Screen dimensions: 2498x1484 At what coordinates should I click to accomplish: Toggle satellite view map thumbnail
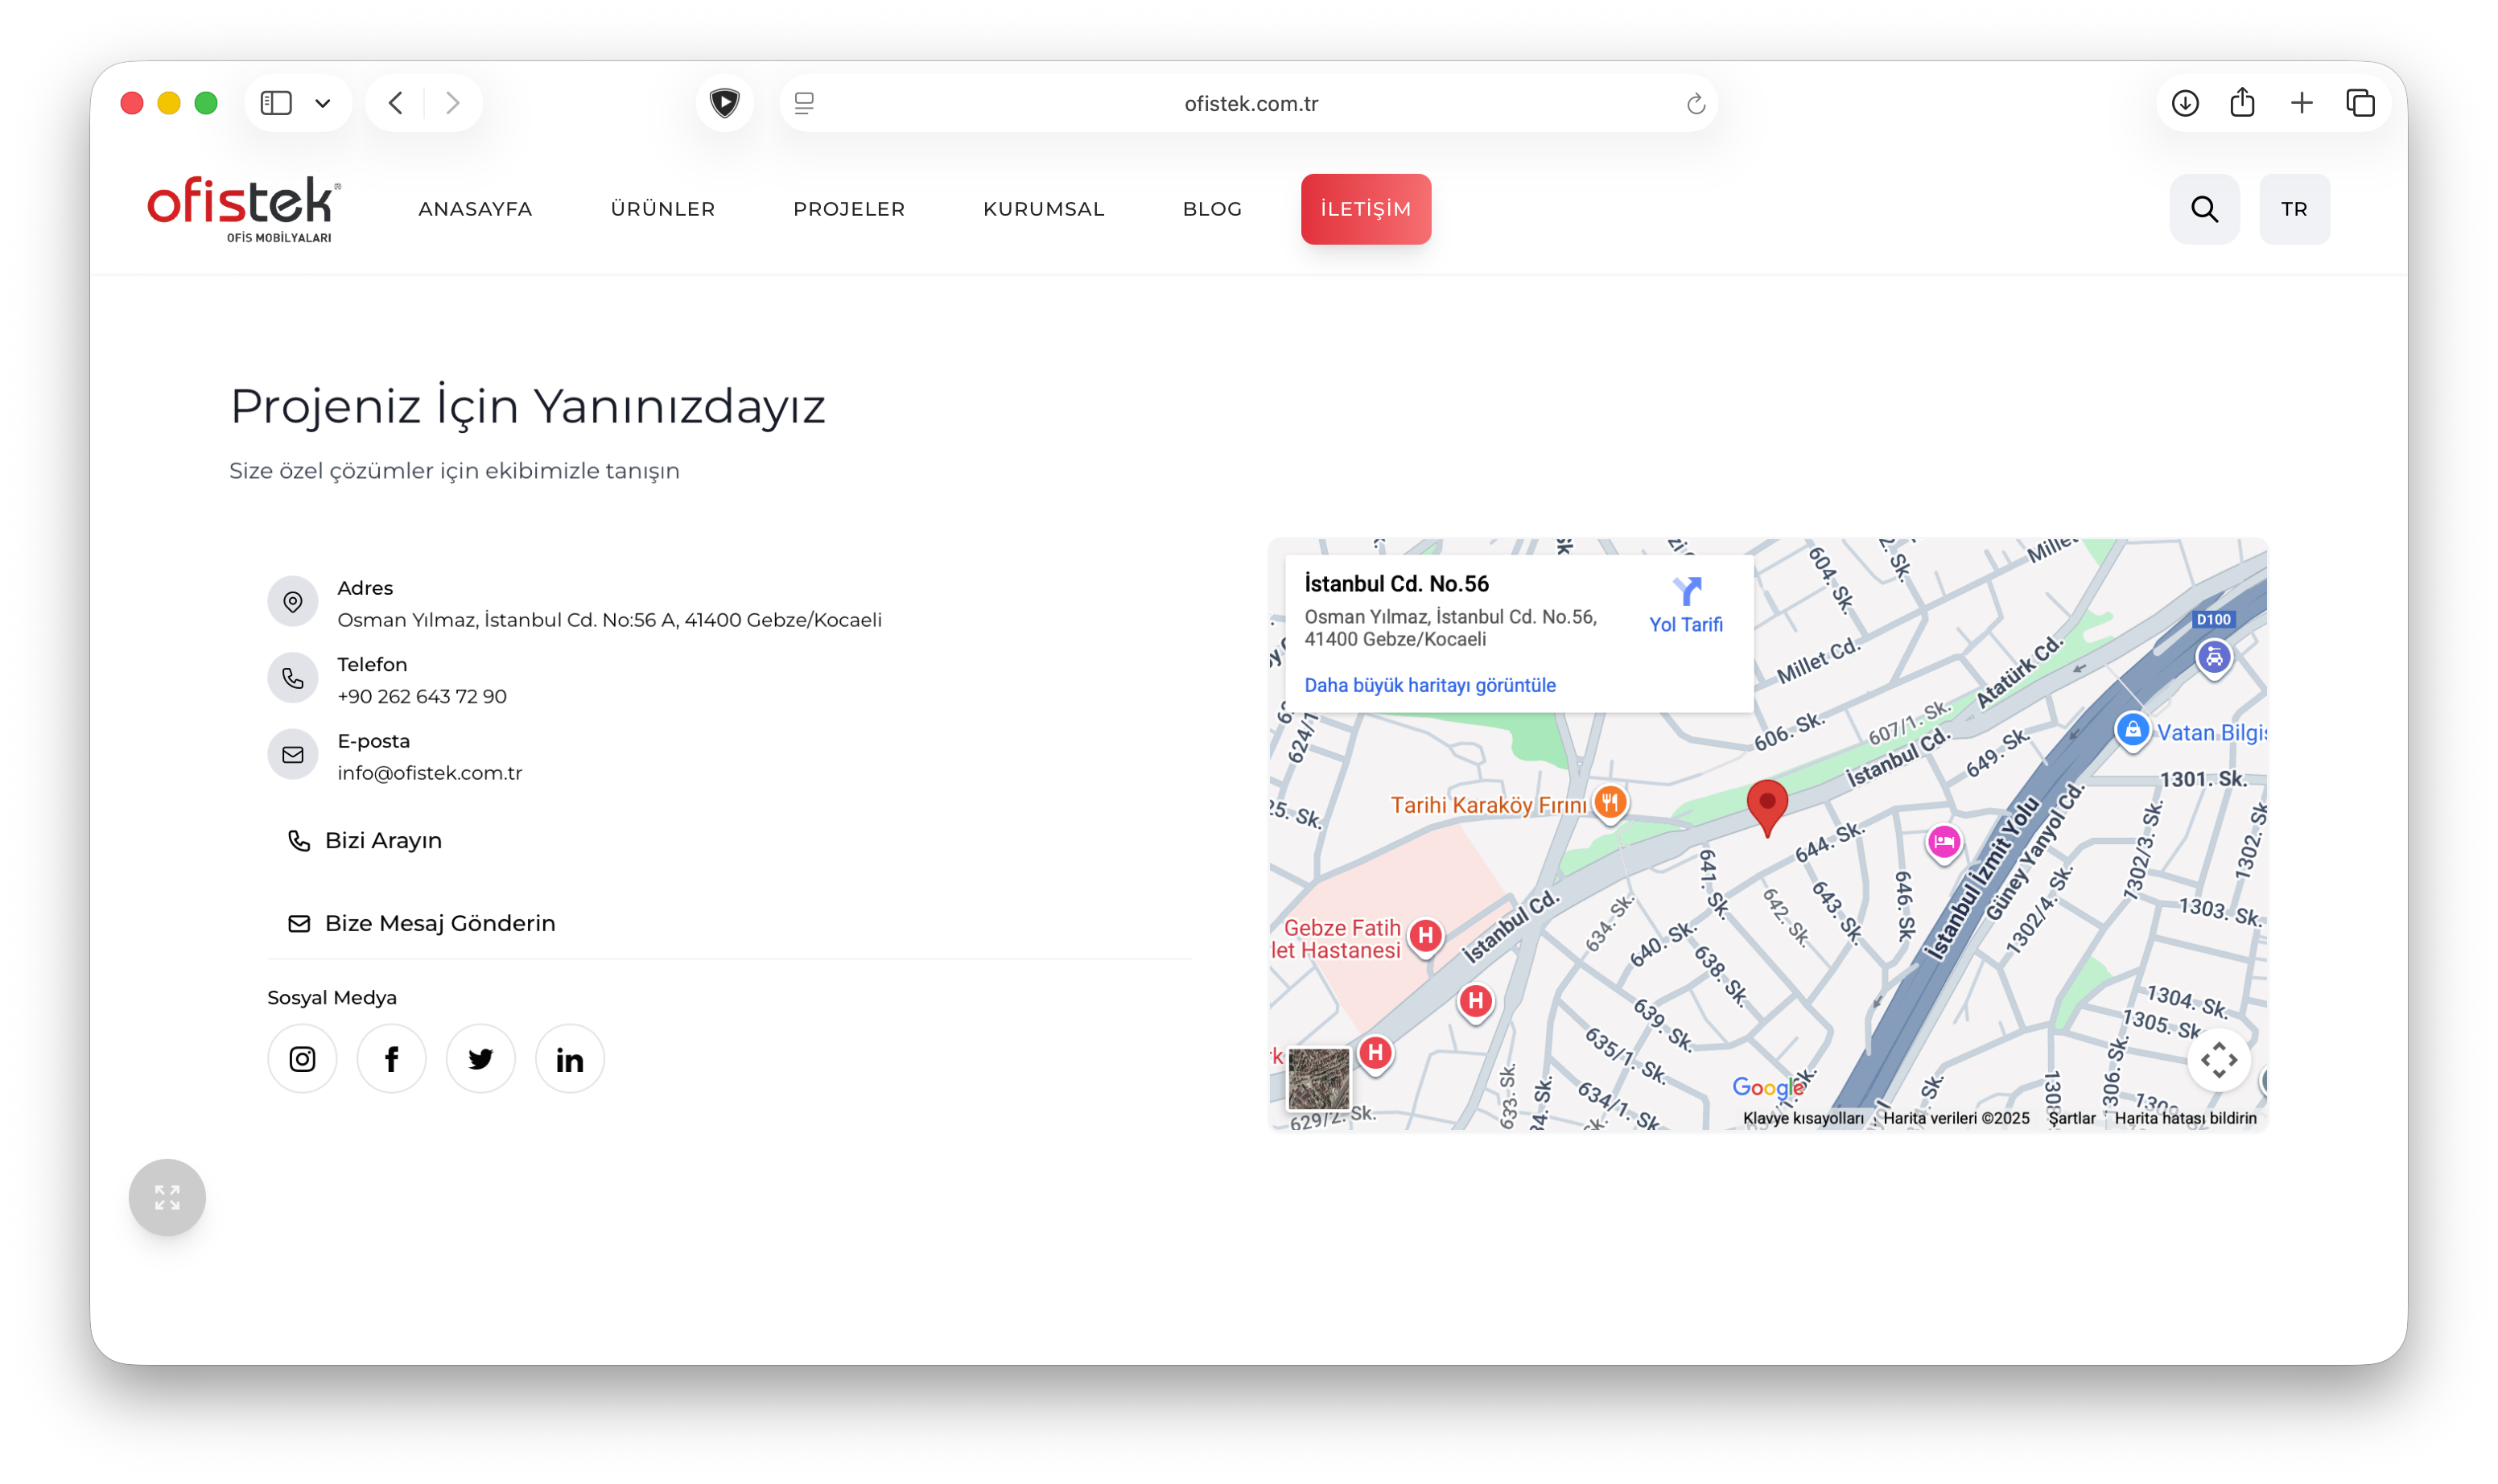pos(1318,1078)
